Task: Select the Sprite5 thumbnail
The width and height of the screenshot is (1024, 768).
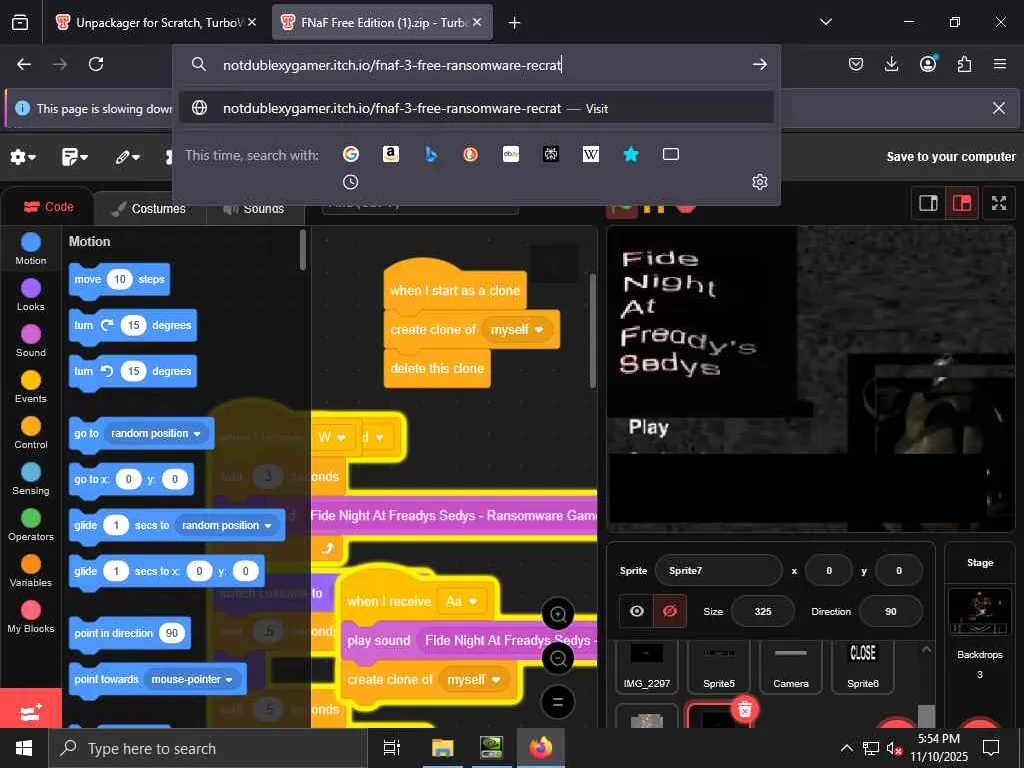Action: [x=719, y=665]
